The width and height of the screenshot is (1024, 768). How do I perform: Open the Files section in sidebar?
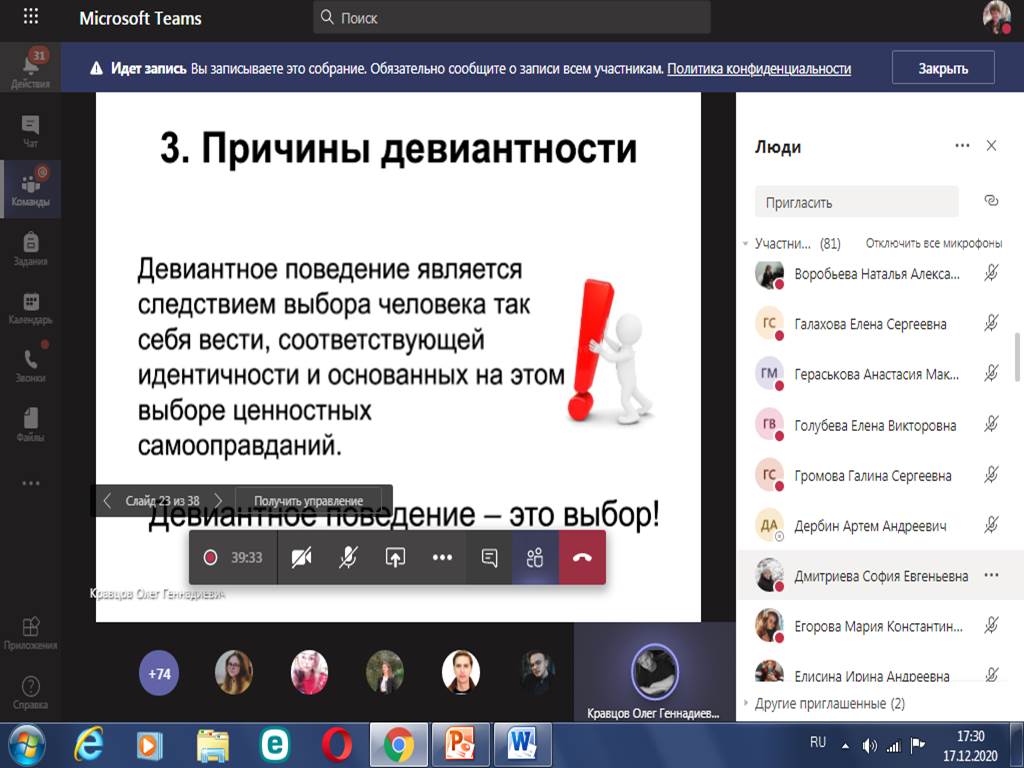coord(30,423)
